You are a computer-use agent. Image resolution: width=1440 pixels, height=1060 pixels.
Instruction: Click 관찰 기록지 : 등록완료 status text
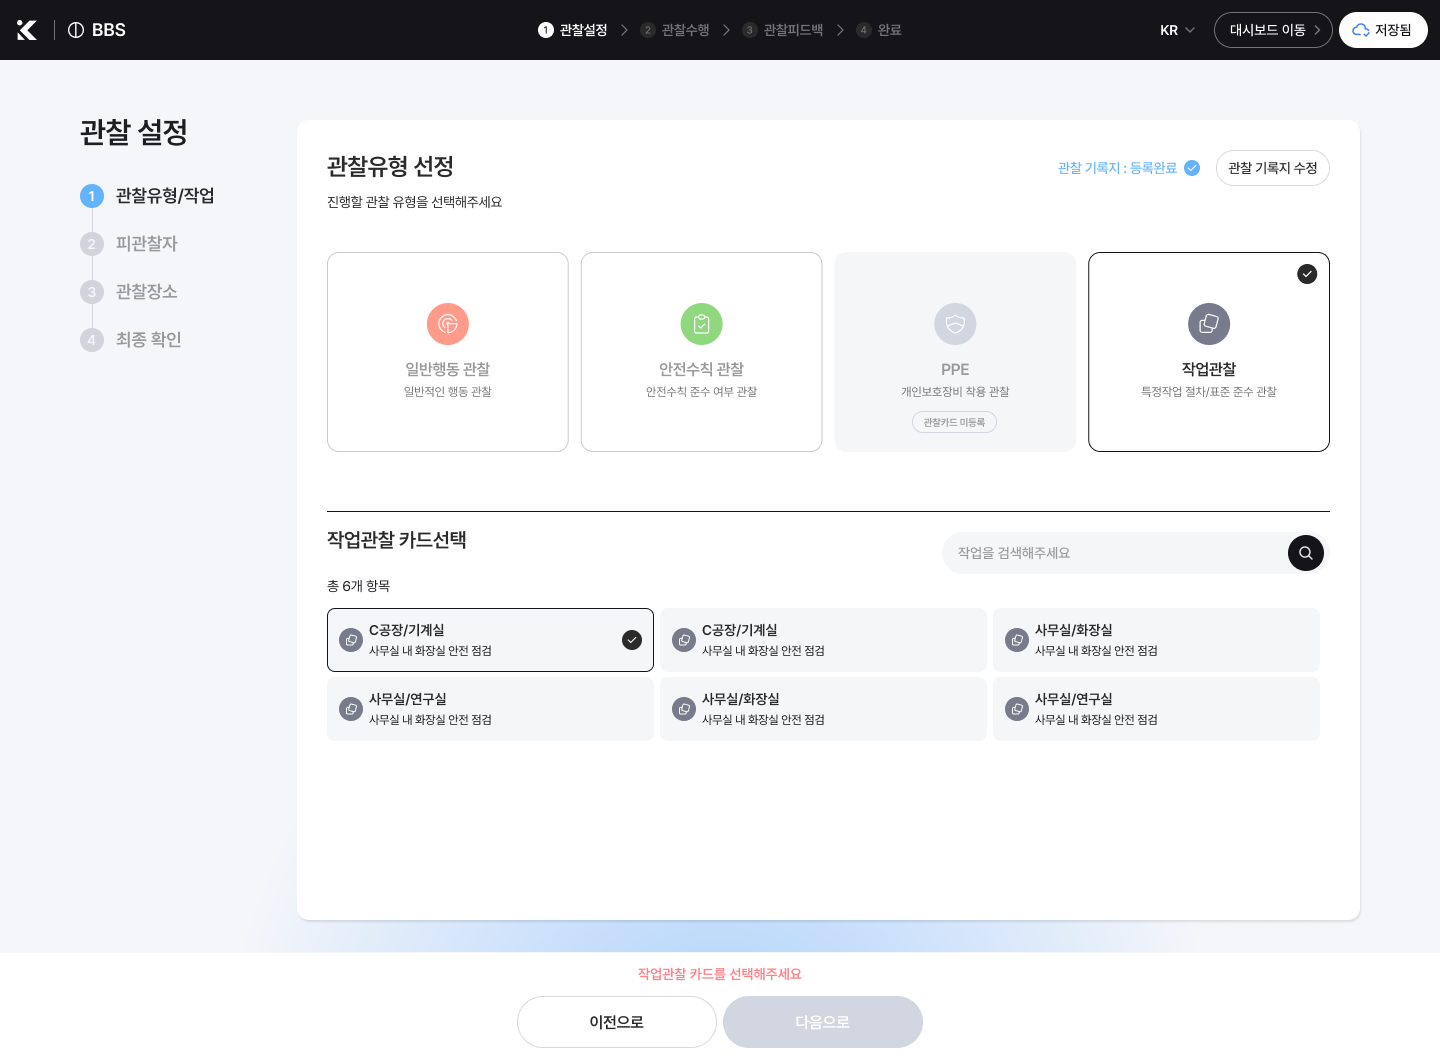click(x=1117, y=168)
